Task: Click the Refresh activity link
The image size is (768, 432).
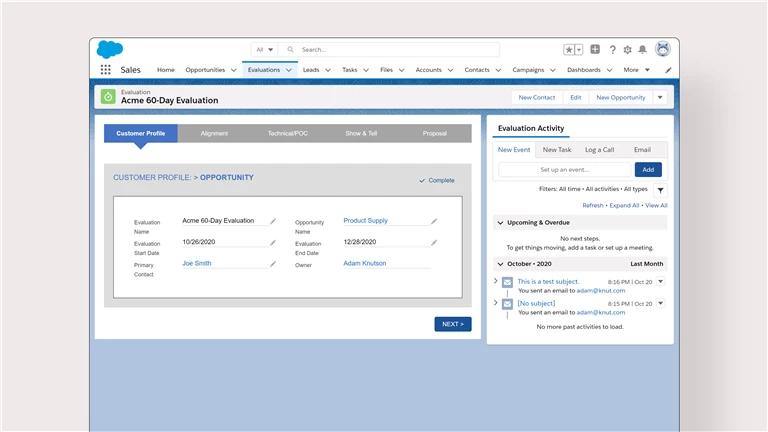Action: (593, 205)
